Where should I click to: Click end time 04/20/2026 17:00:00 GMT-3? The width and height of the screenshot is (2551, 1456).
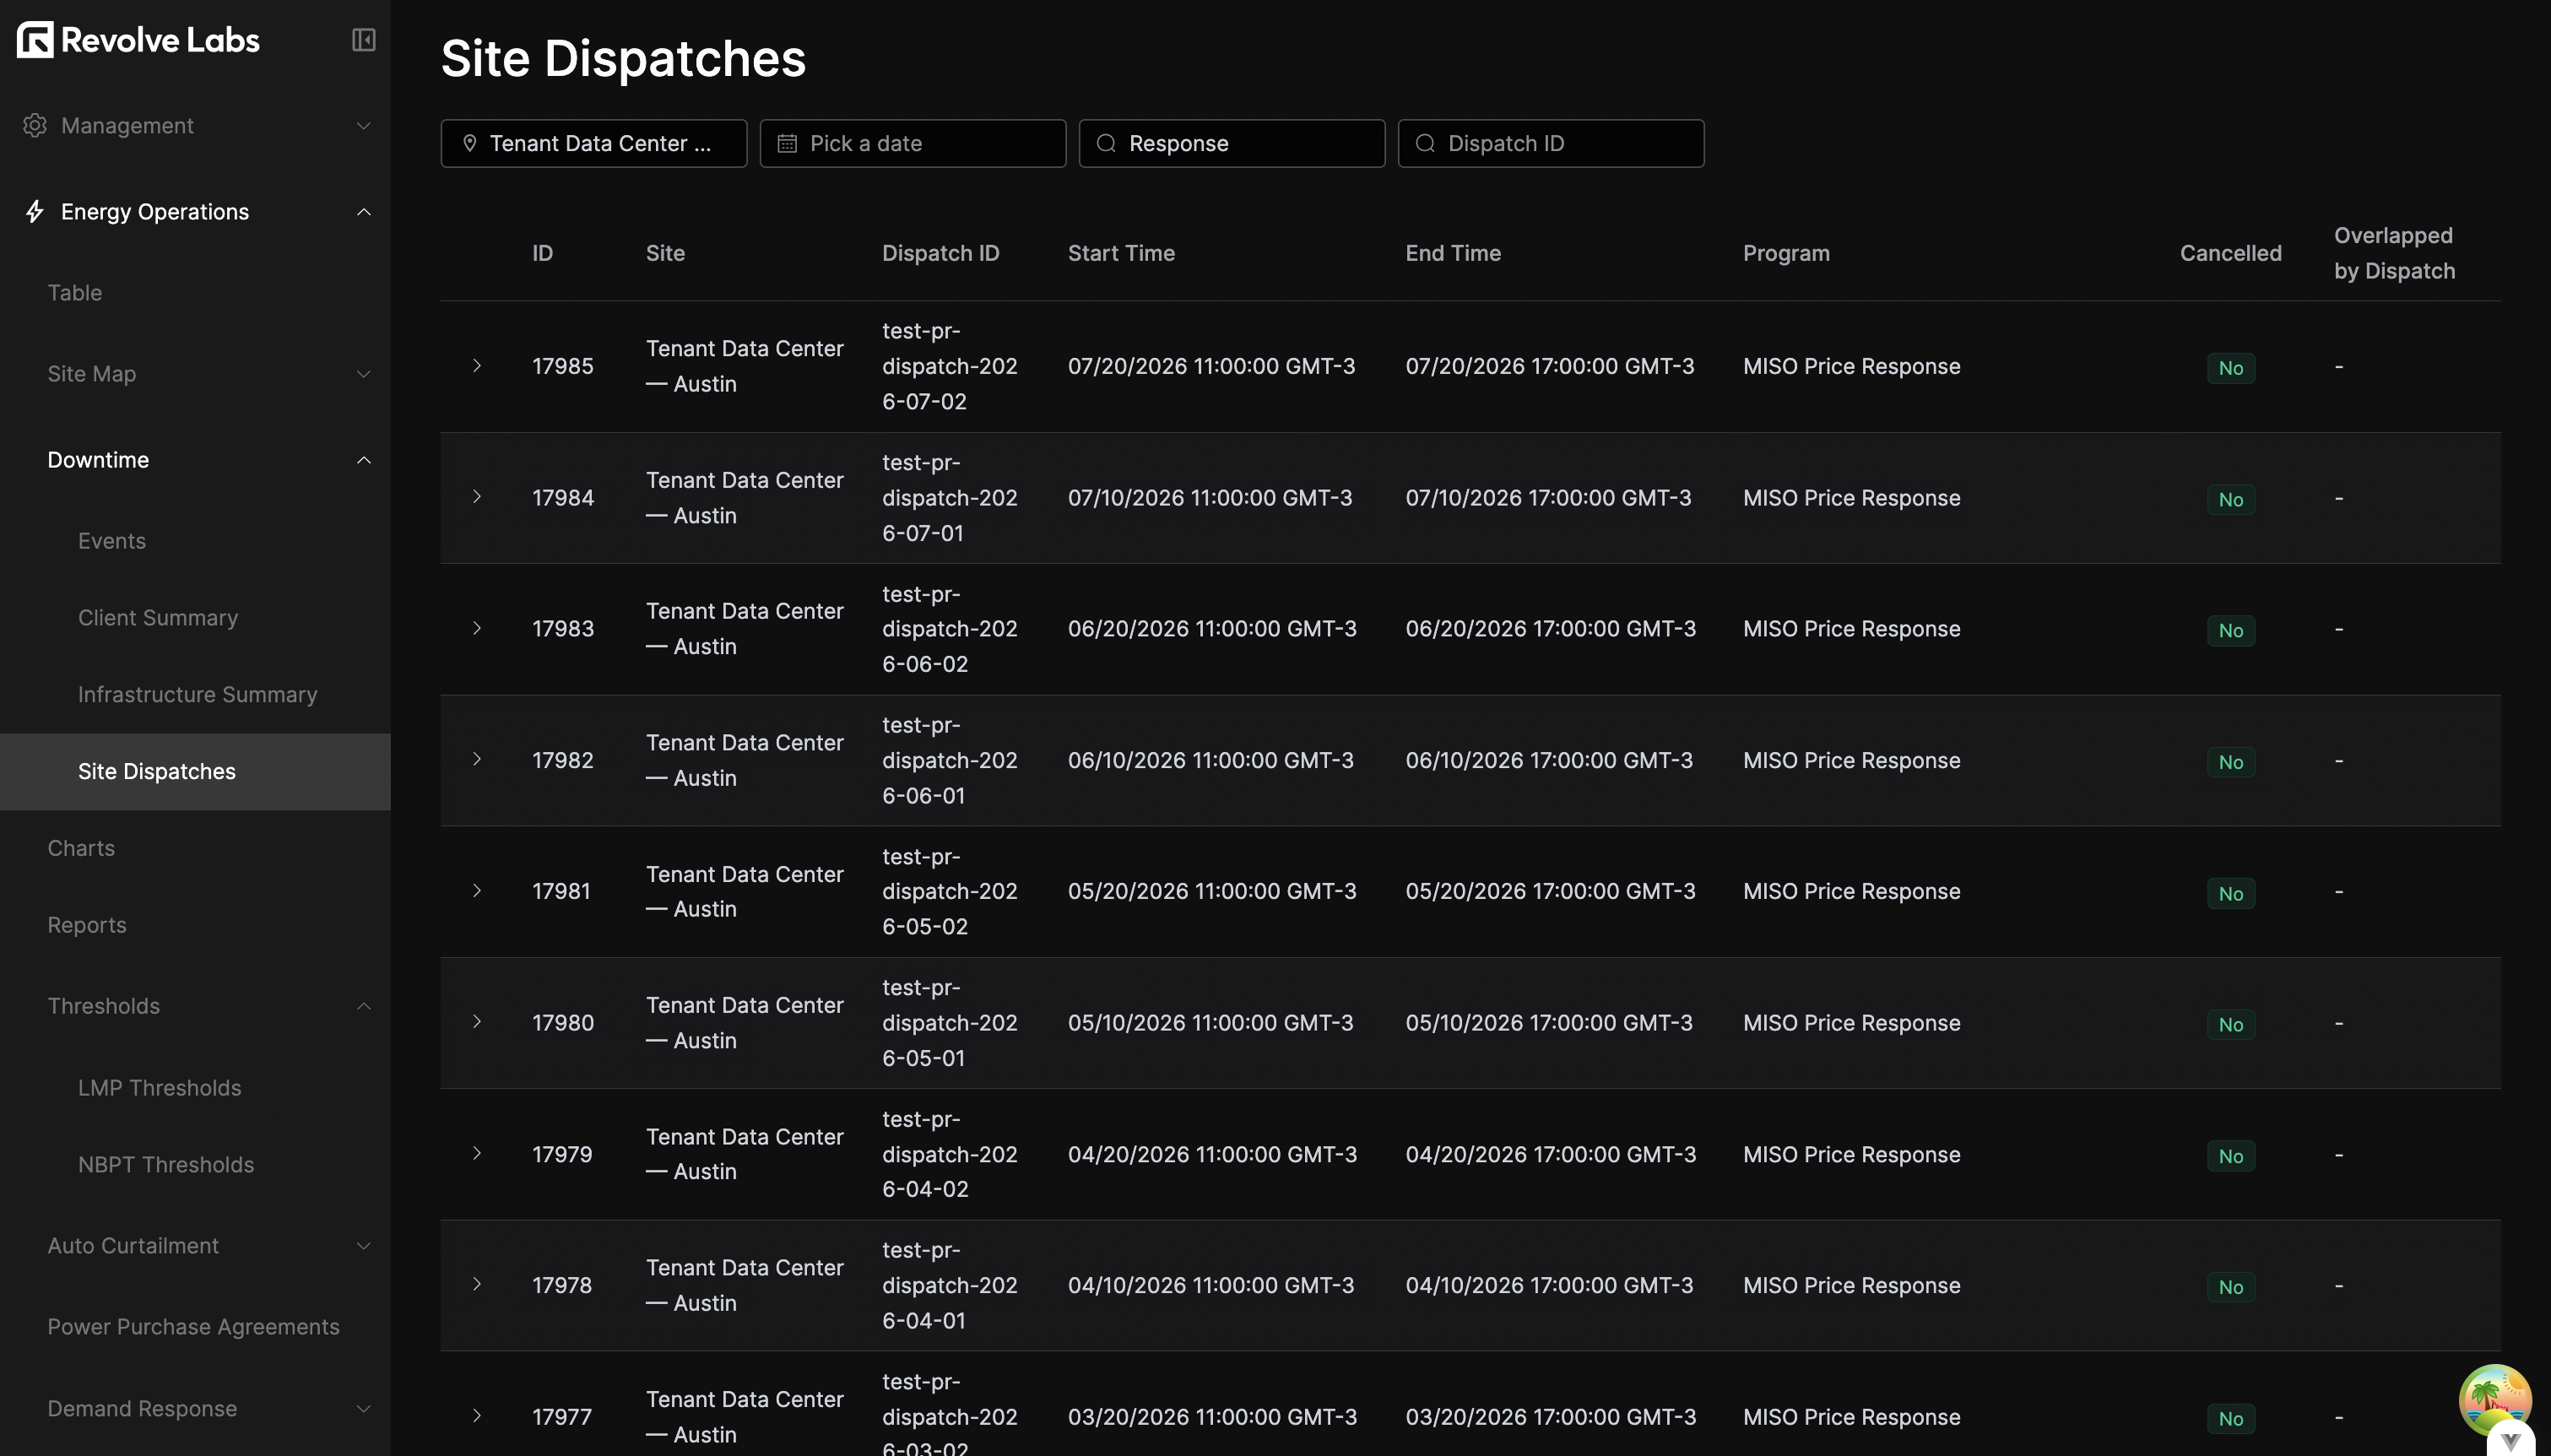click(1551, 1154)
